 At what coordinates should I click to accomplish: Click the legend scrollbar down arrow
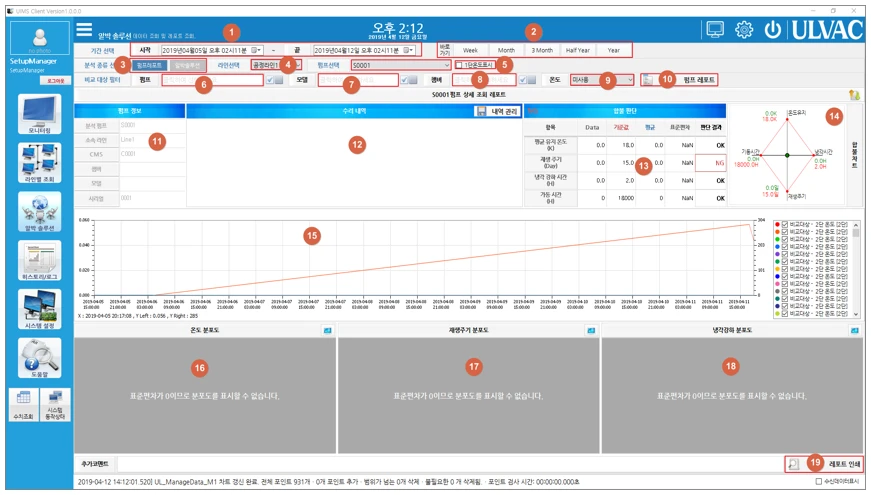[x=856, y=314]
